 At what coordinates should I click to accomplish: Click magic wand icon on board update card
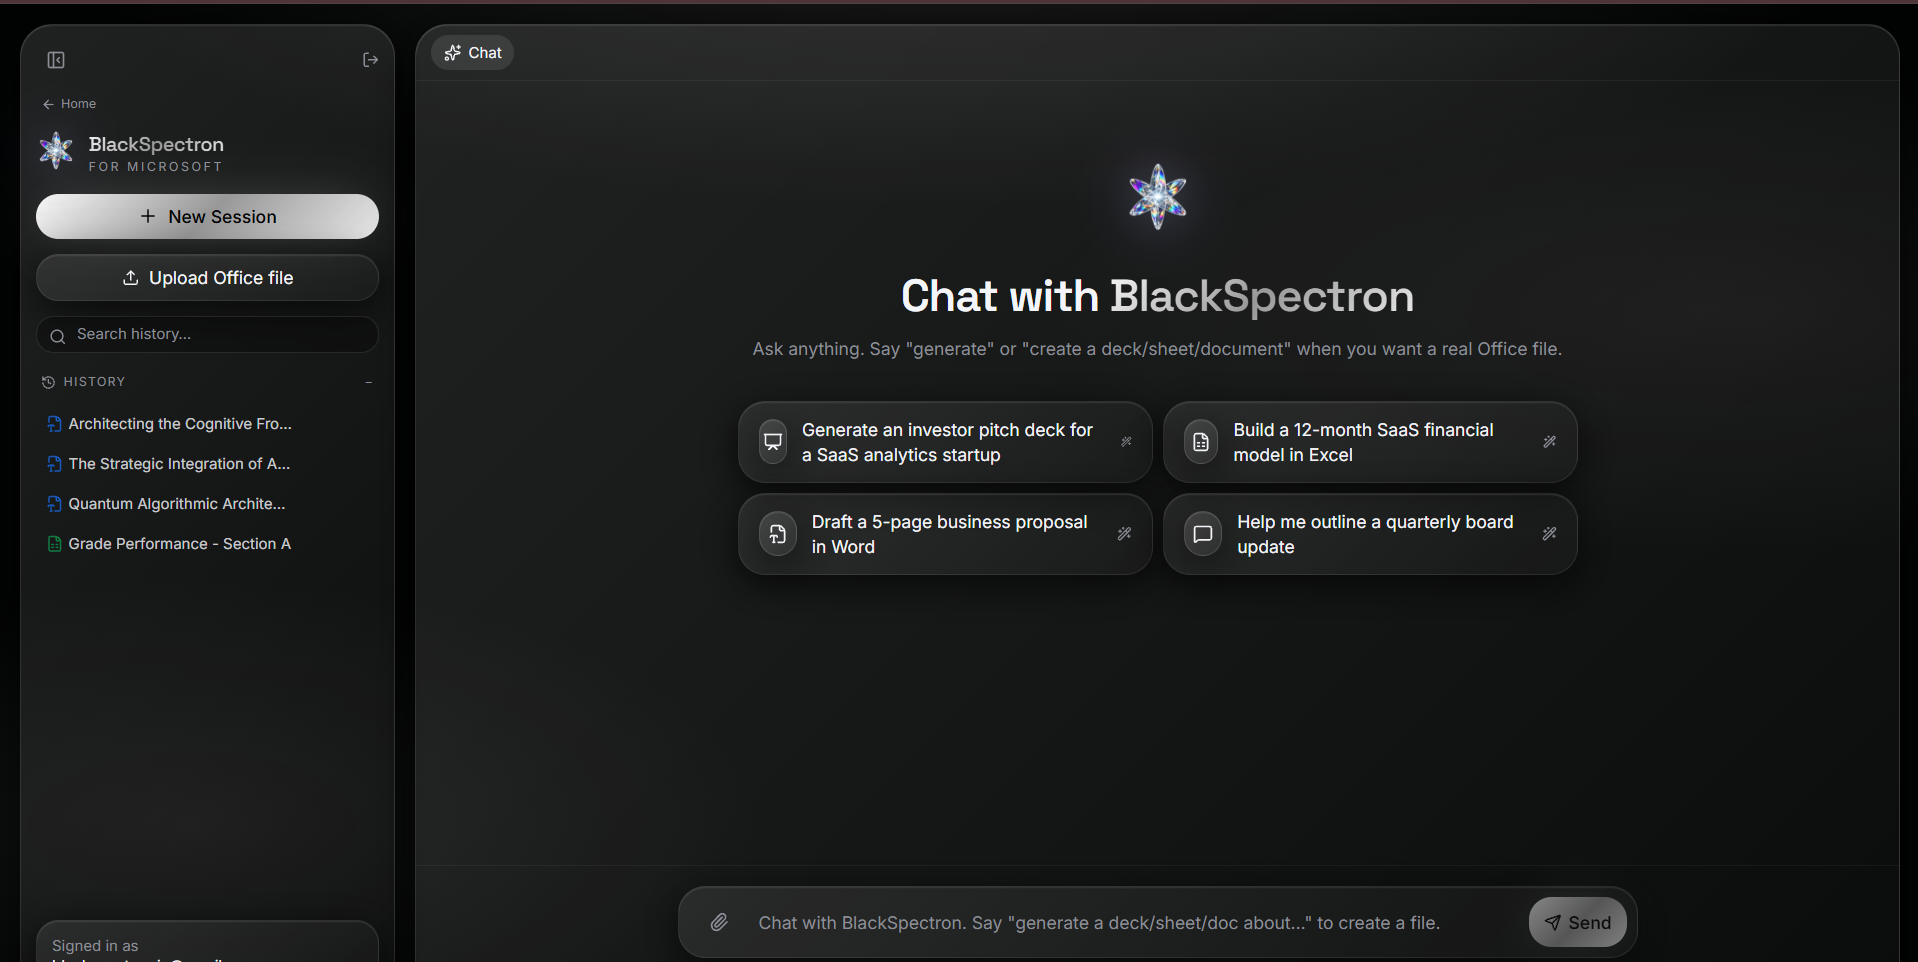click(x=1549, y=534)
